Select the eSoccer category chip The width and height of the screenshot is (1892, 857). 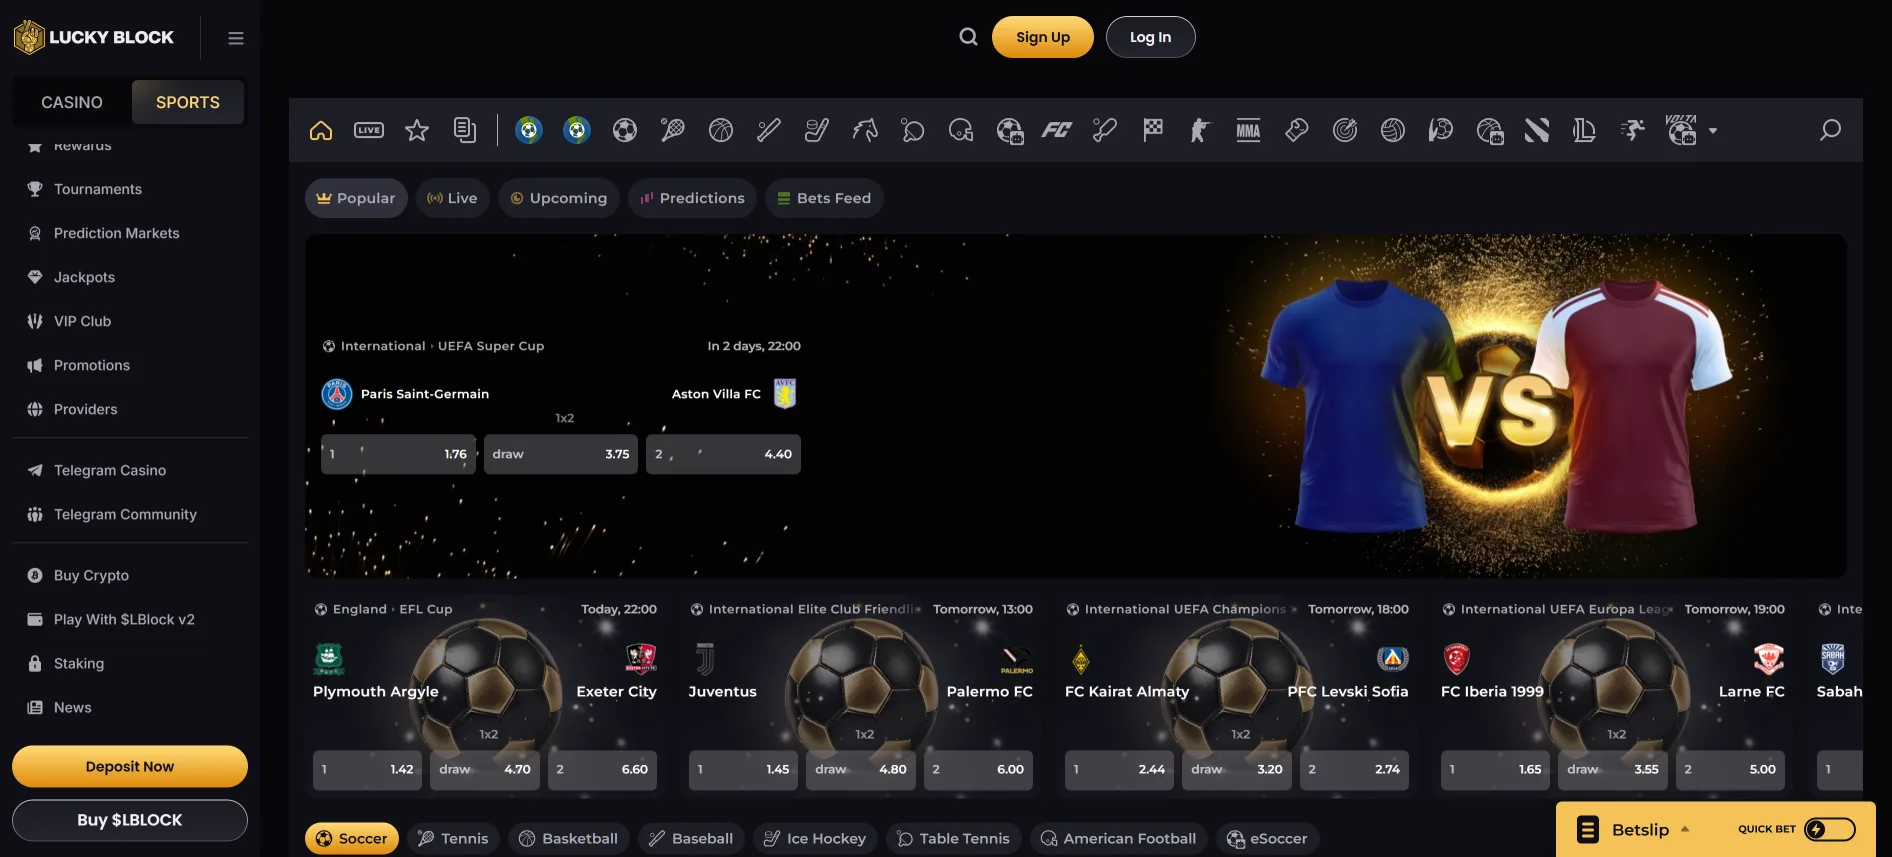[x=1268, y=838]
